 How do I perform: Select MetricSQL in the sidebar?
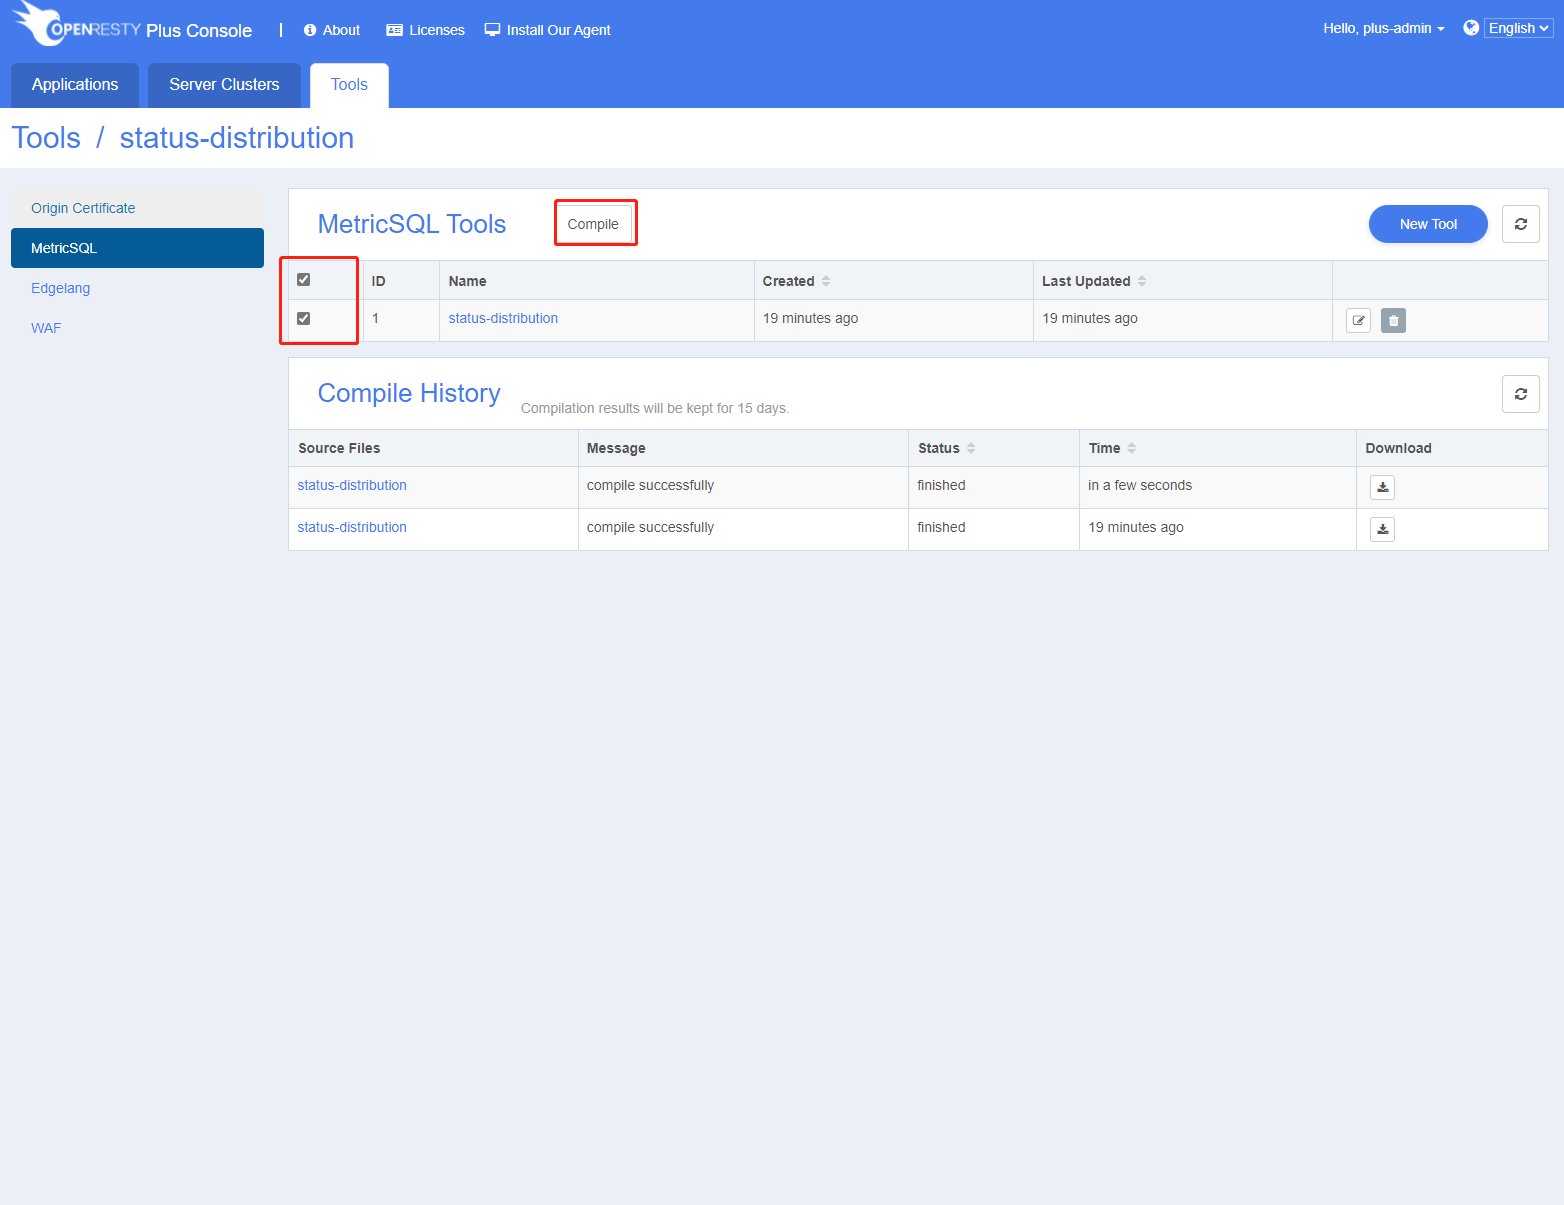[137, 248]
